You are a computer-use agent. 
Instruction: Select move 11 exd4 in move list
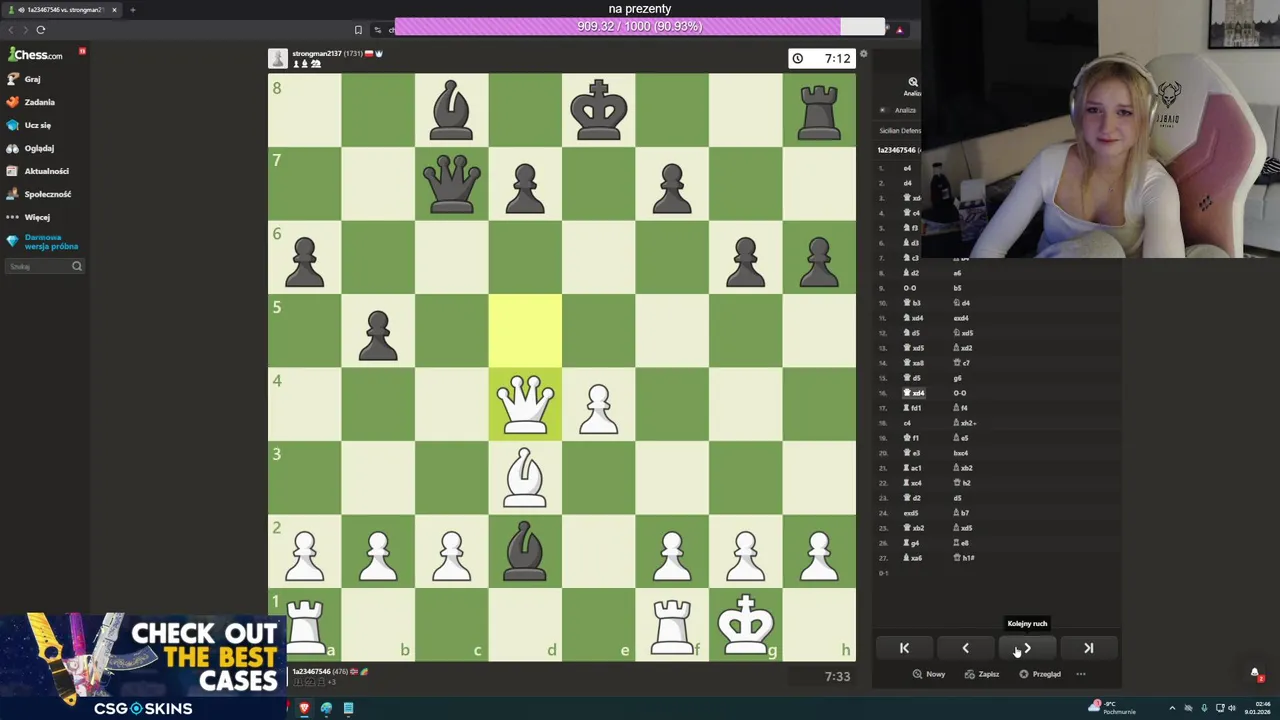tap(963, 318)
